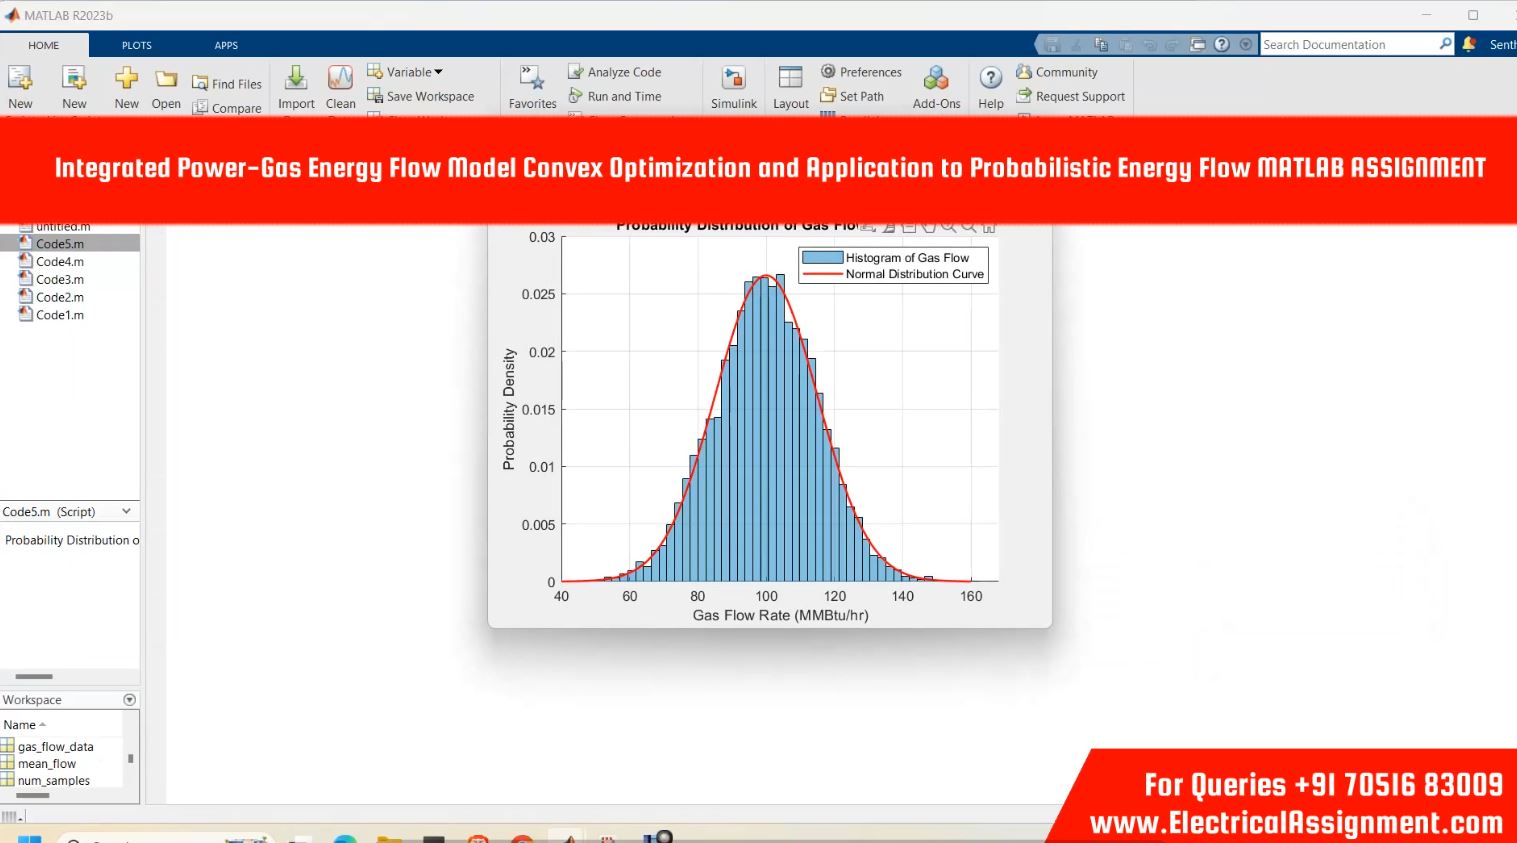The height and width of the screenshot is (843, 1517).
Task: Expand the Code5.m script details dropdown
Action: tap(126, 511)
